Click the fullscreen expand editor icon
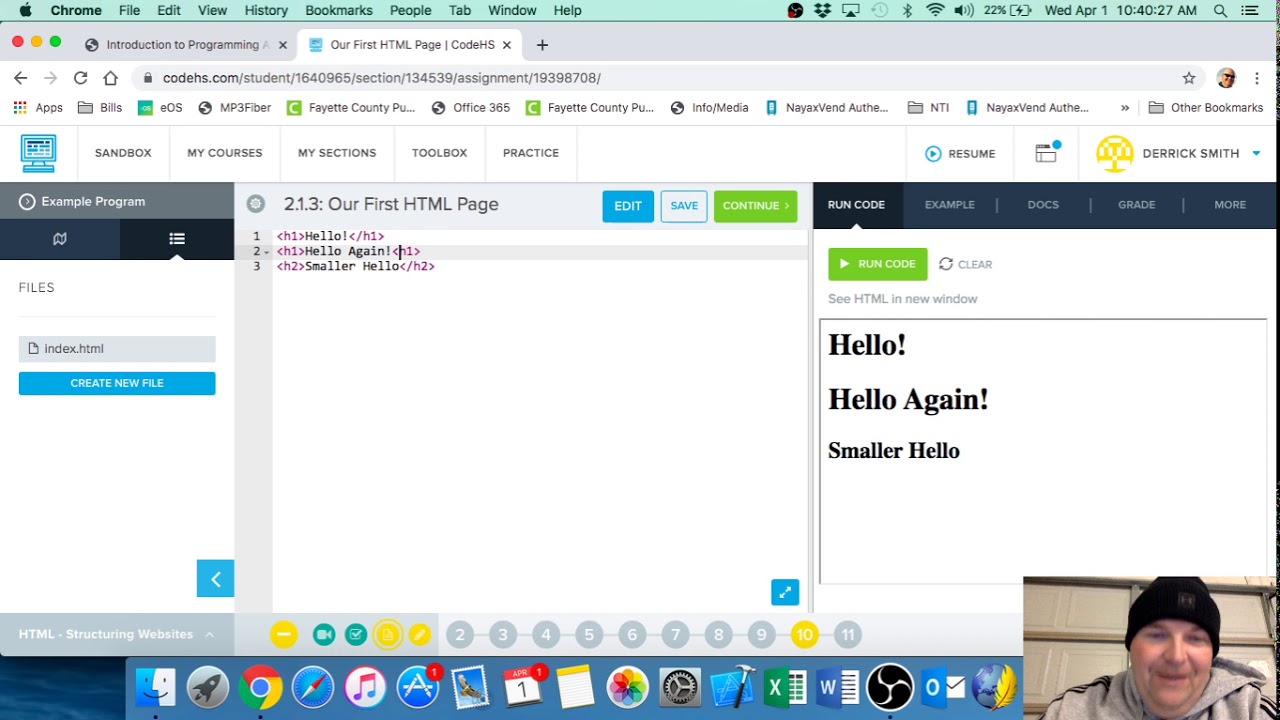The image size is (1280, 720). coord(785,593)
